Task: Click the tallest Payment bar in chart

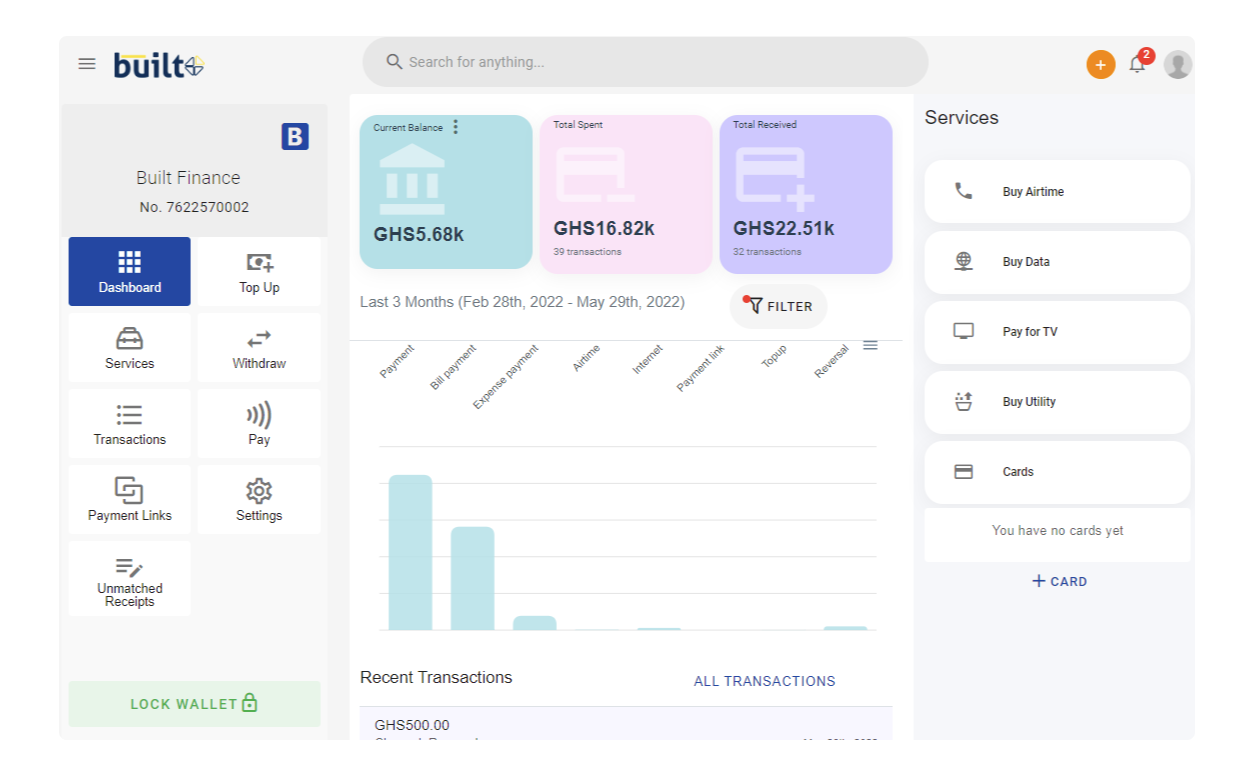Action: tap(410, 552)
